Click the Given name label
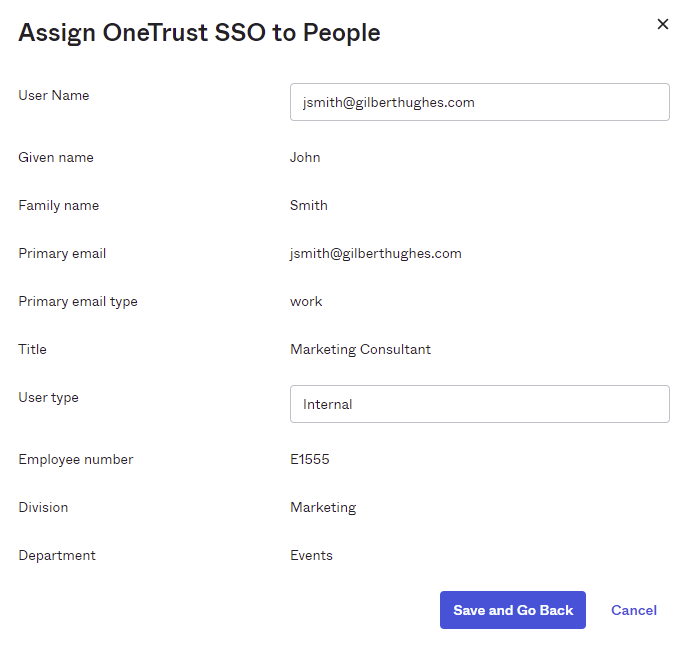688x646 pixels. [x=56, y=158]
